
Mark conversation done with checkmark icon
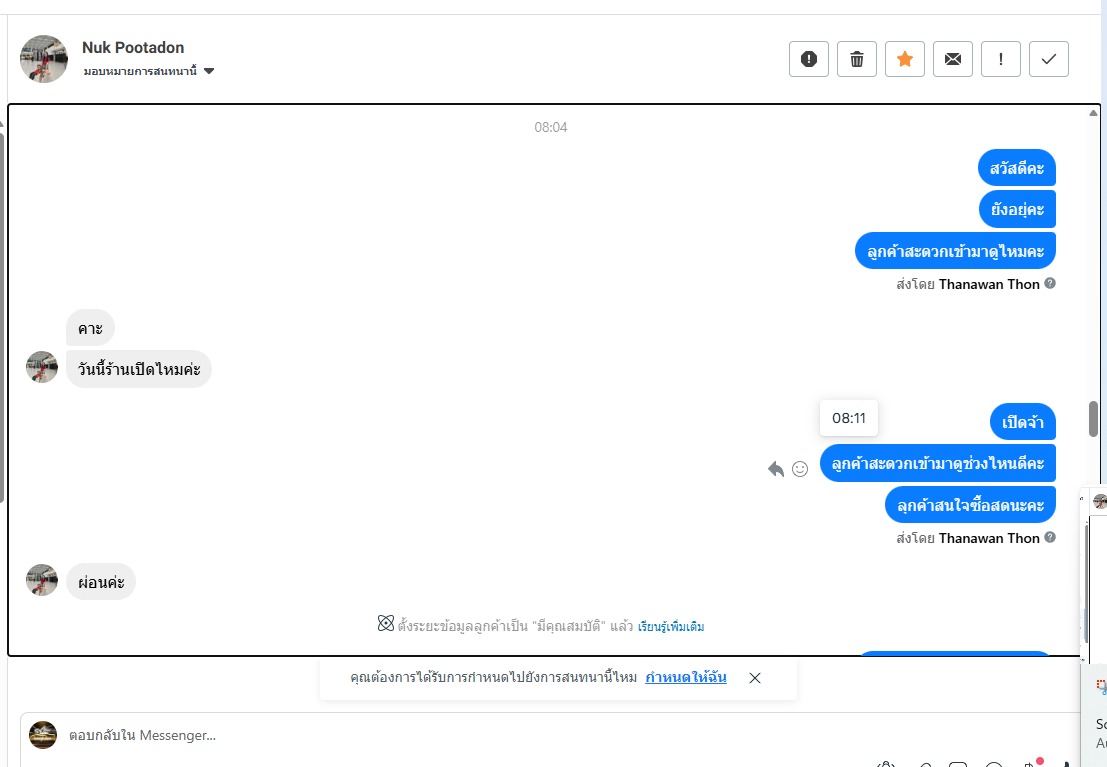(x=1048, y=59)
